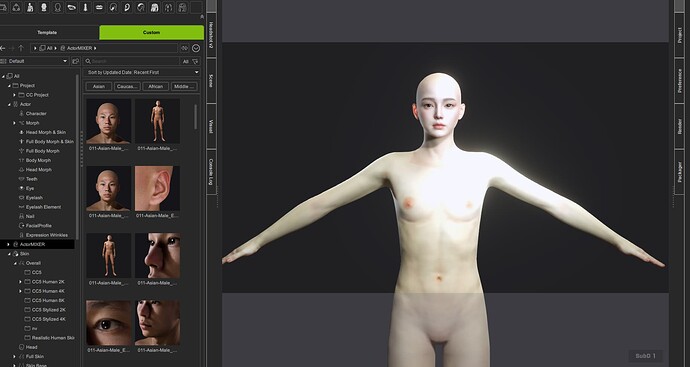The width and height of the screenshot is (690, 367).
Task: Go forward with the right arrow icon
Action: (12, 48)
